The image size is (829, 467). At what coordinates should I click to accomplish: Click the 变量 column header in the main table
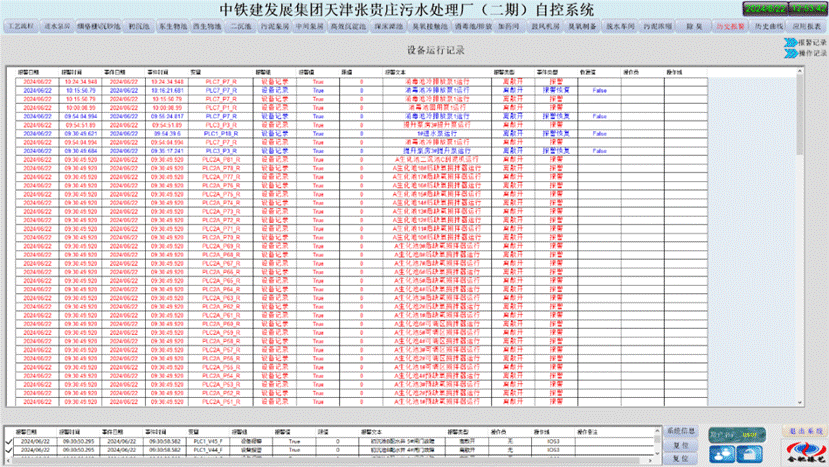coord(196,72)
